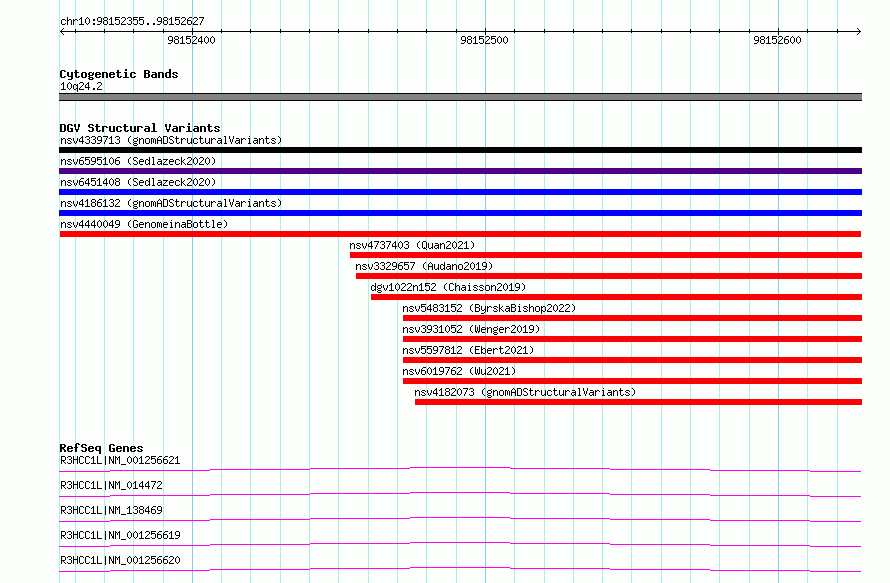The width and height of the screenshot is (890, 583).
Task: Click the black bar of nsv4339713
Action: point(460,150)
